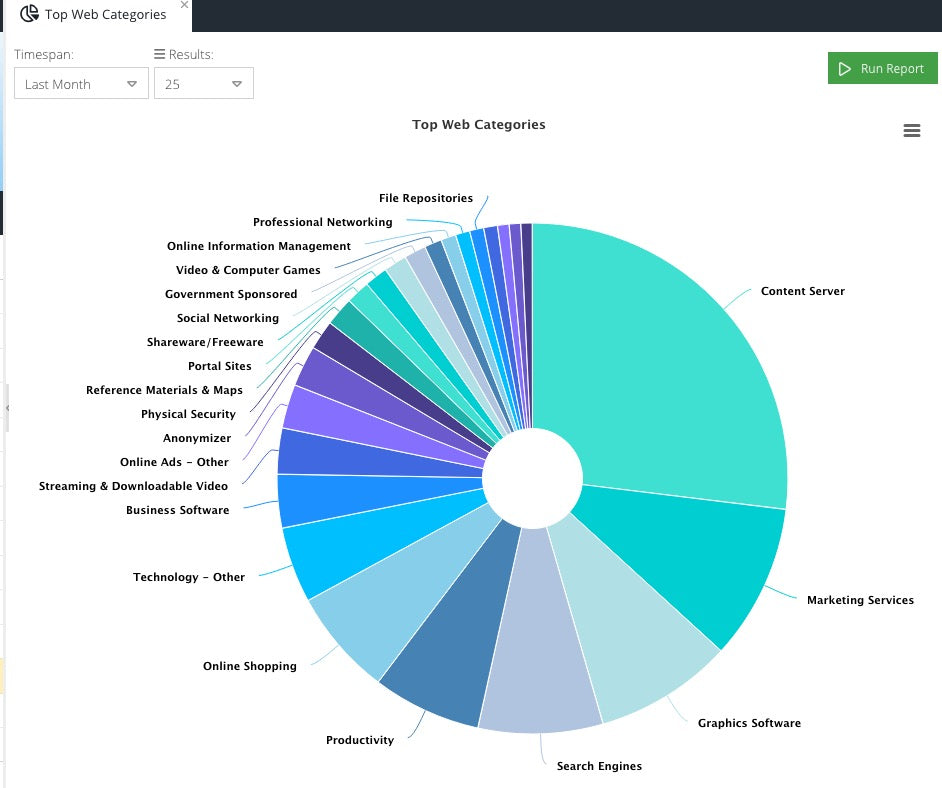Click the pie chart icon in tab

(x=29, y=14)
